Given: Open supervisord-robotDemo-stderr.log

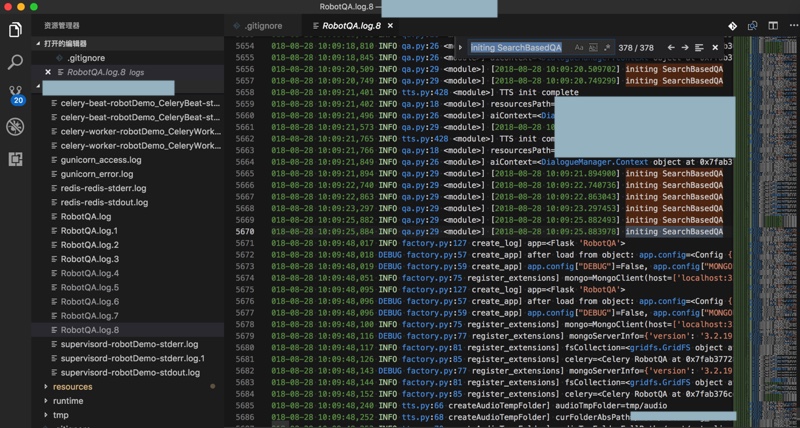Looking at the screenshot, I should [x=130, y=344].
